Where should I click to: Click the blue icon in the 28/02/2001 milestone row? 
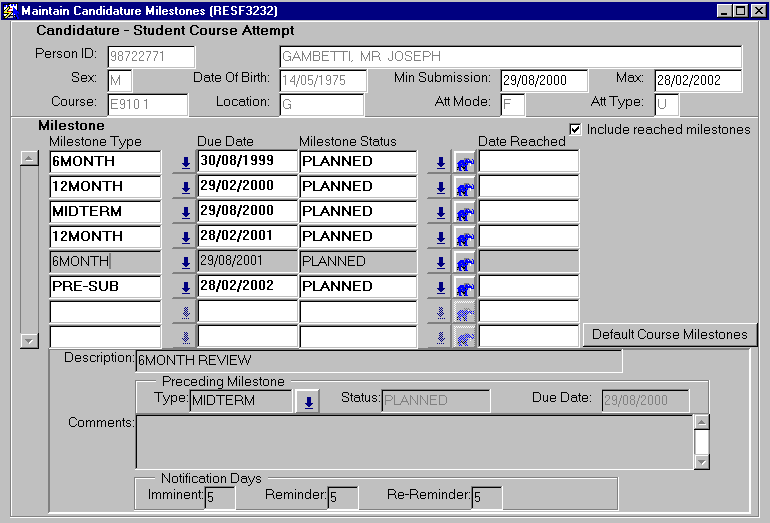tap(464, 237)
